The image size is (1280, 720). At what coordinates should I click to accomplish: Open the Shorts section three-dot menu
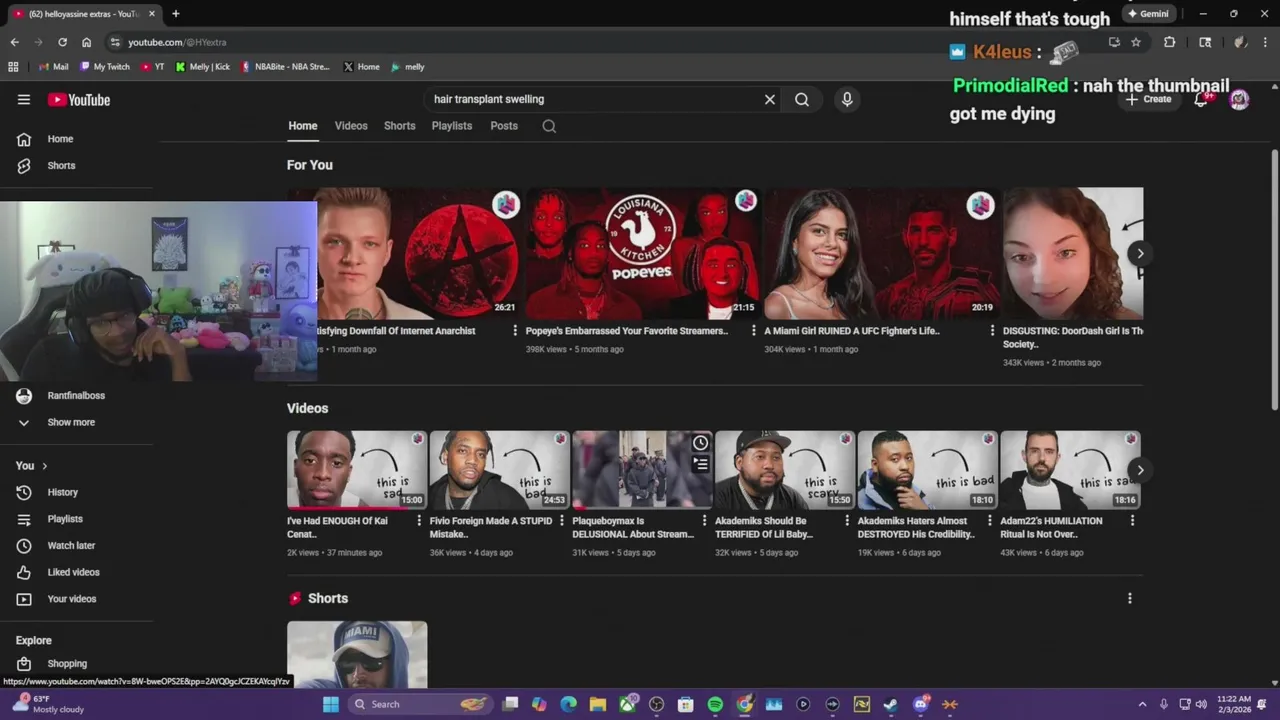tap(1130, 598)
